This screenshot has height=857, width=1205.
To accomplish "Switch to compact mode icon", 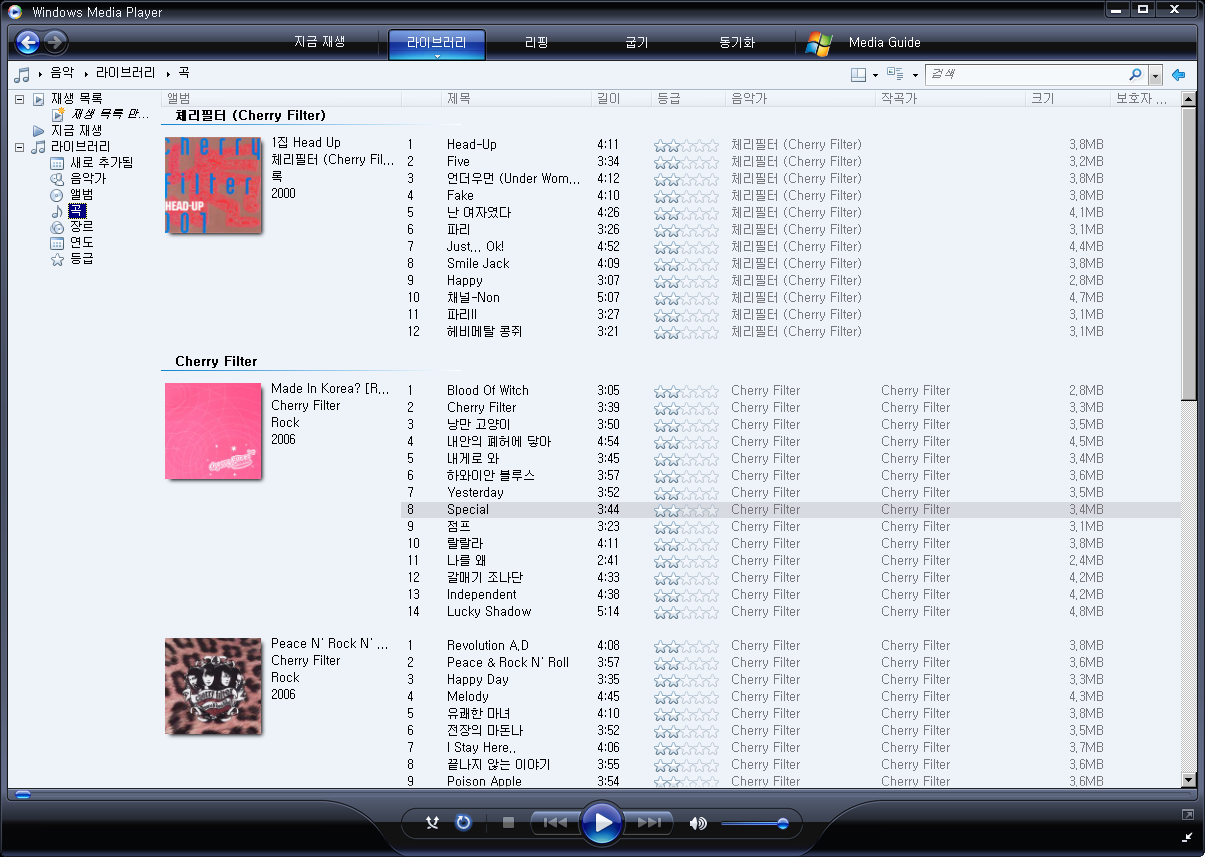I will (1187, 836).
